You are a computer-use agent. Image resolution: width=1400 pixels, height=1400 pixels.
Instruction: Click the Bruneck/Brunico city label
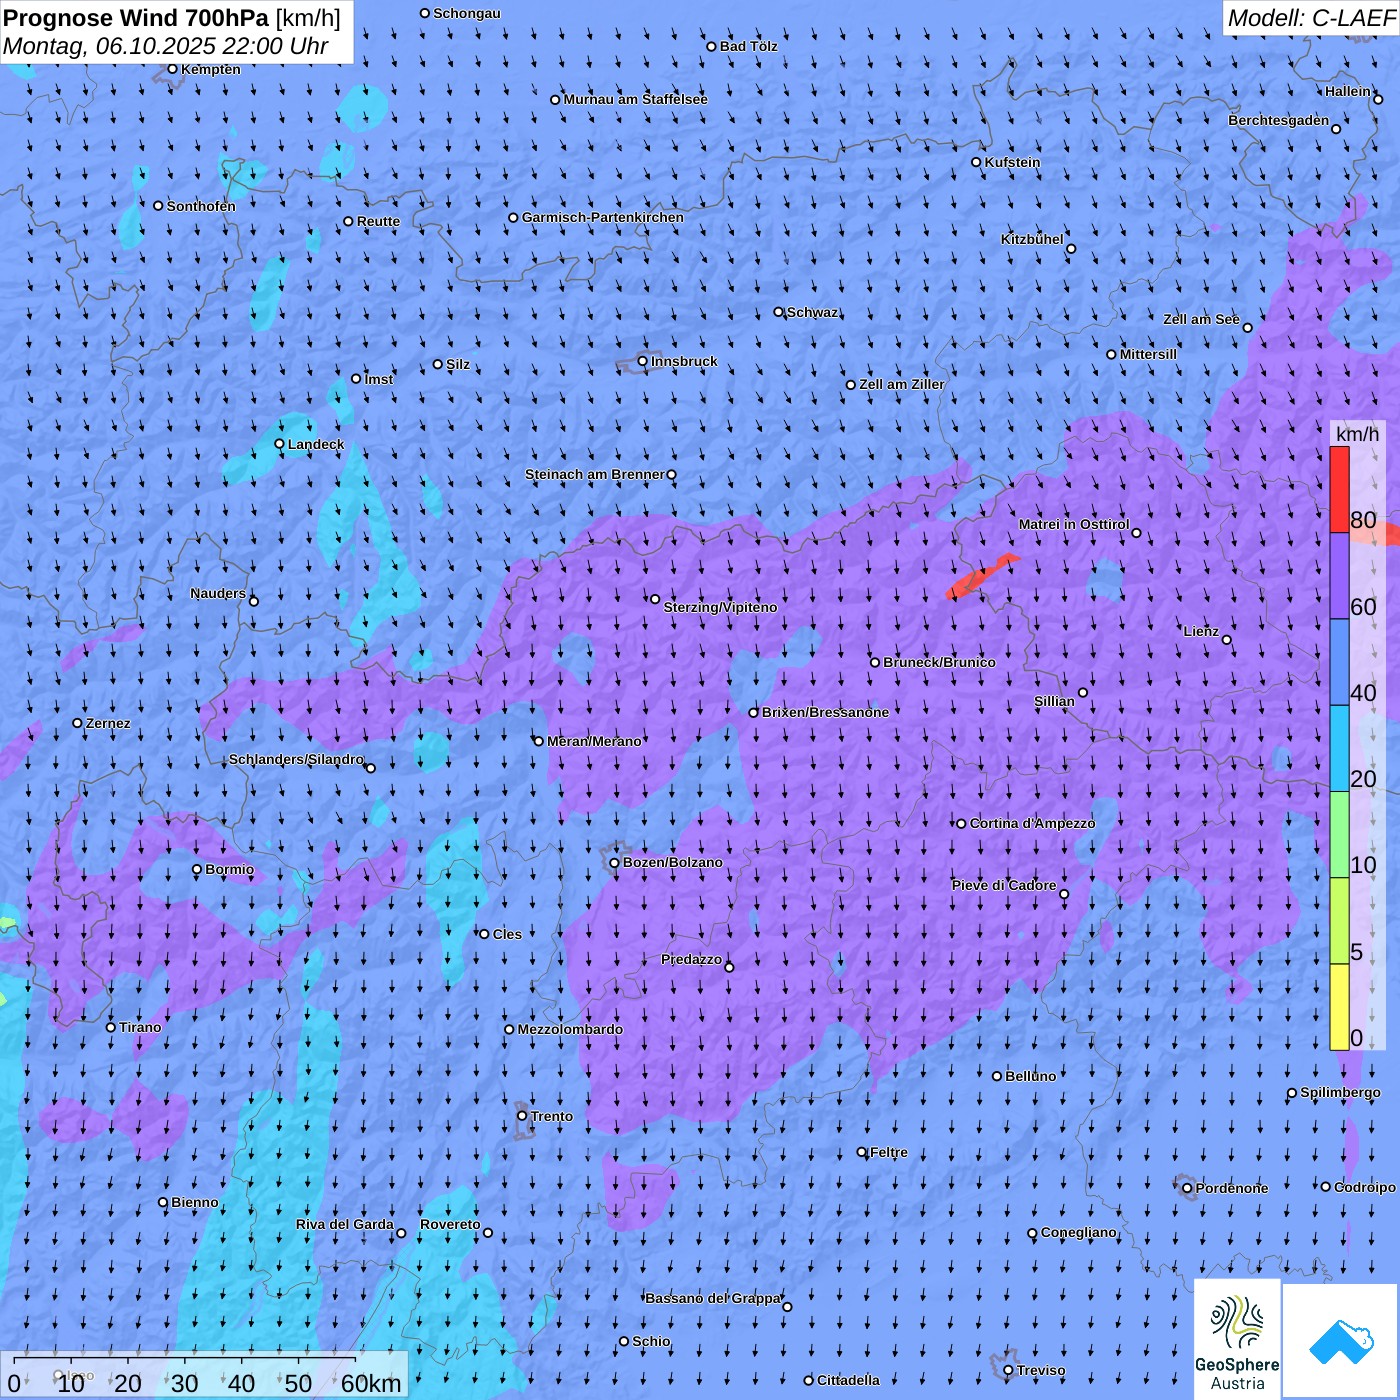pyautogui.click(x=939, y=662)
